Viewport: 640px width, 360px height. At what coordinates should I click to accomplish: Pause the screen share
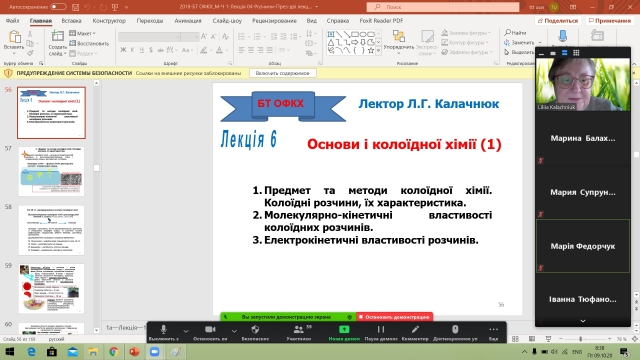[x=380, y=329]
